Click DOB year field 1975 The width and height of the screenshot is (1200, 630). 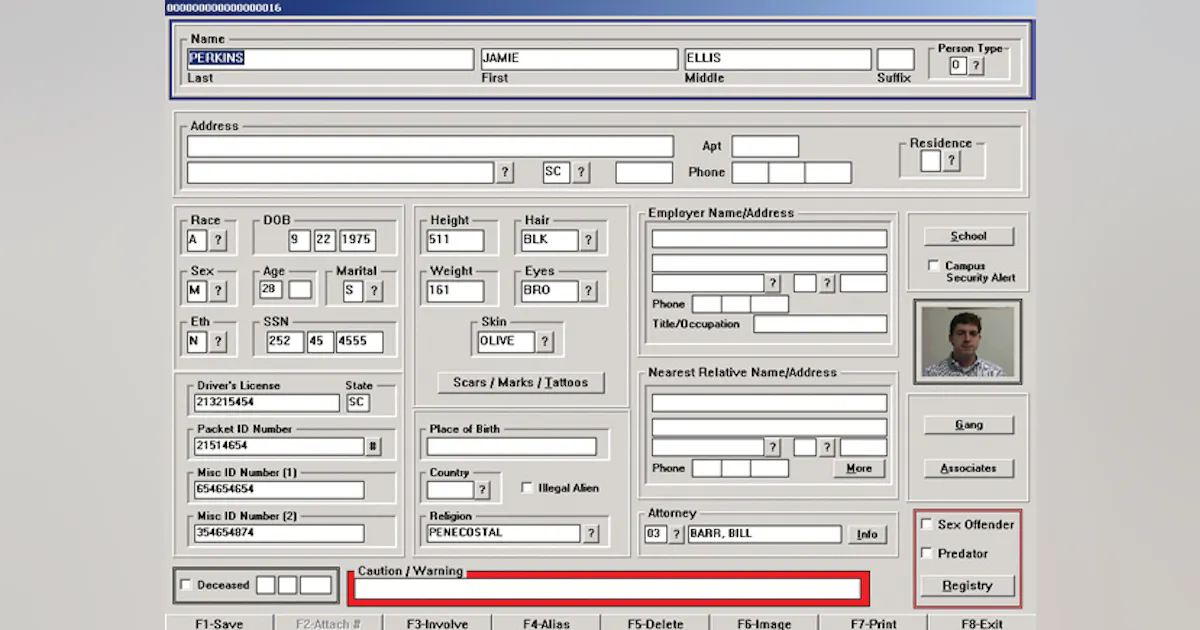357,240
